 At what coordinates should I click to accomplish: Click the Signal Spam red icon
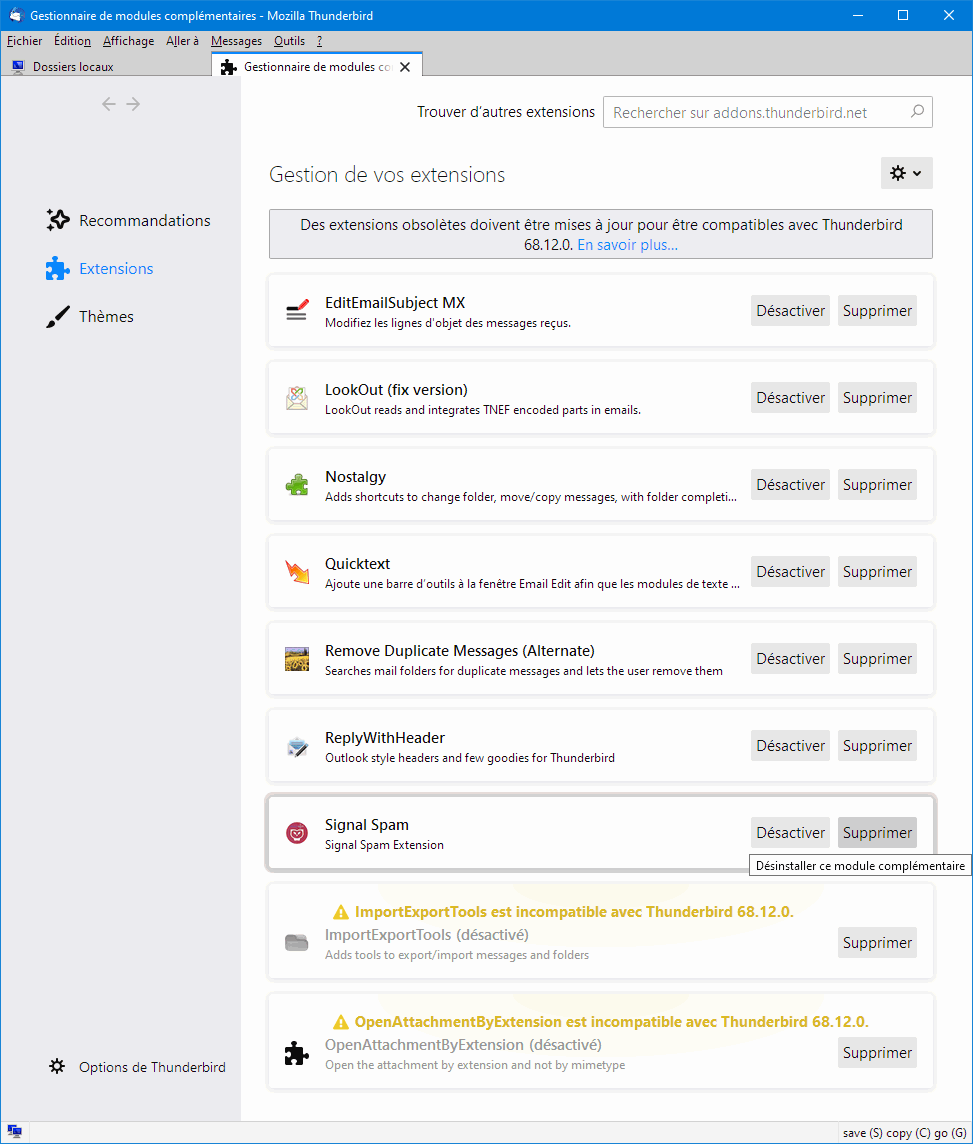coord(297,832)
